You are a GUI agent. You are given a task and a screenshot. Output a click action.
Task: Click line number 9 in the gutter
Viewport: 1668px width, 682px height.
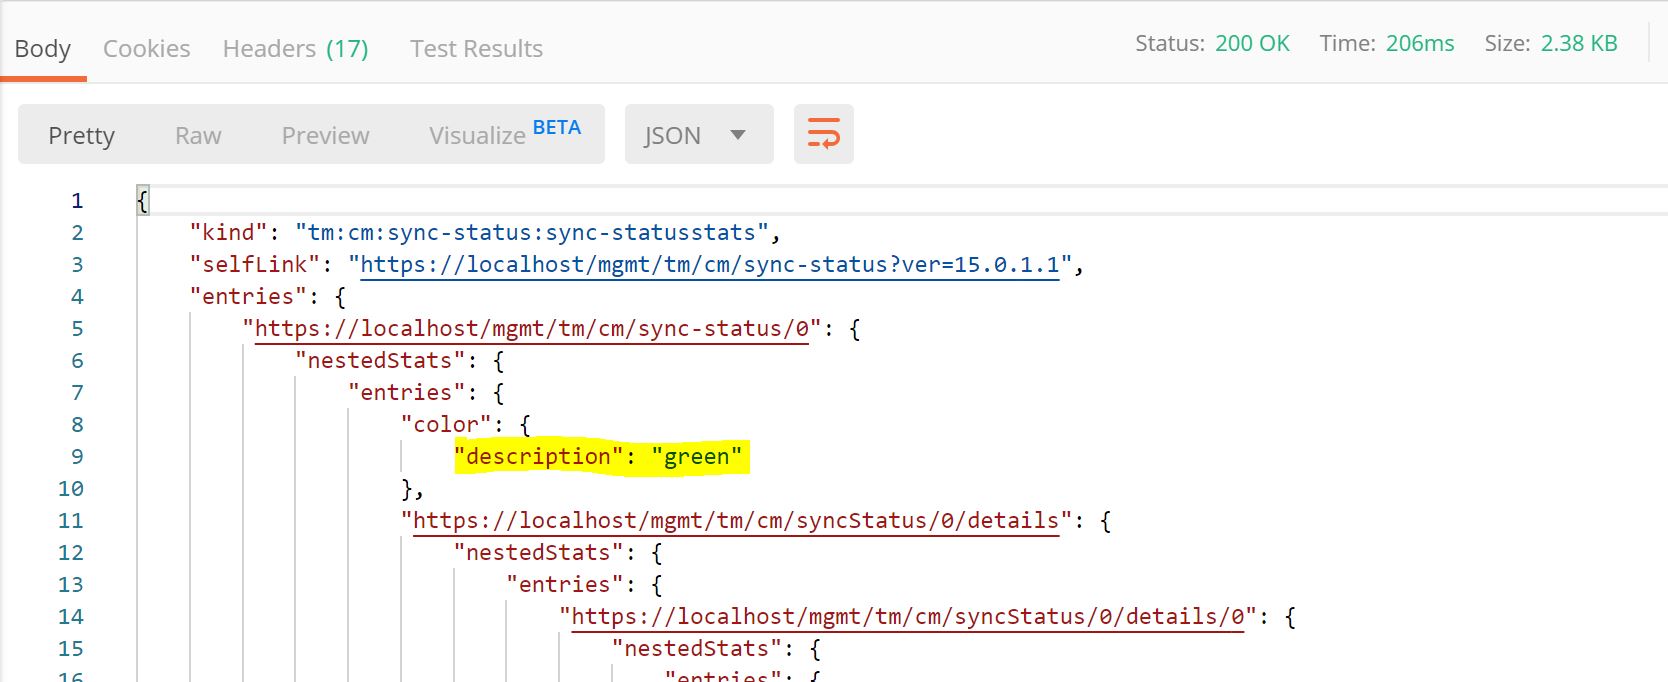77,456
